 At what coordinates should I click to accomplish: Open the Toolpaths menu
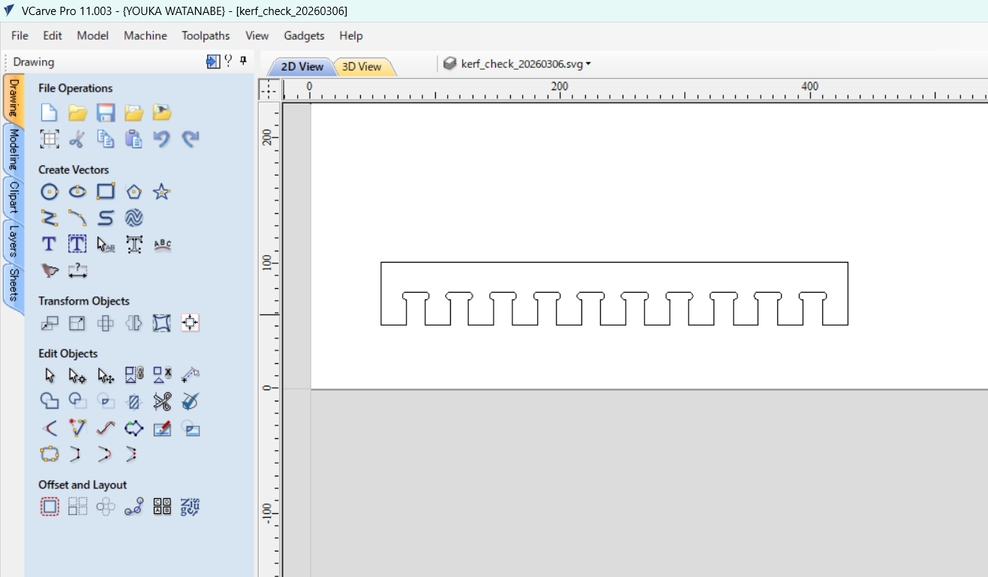pyautogui.click(x=206, y=36)
